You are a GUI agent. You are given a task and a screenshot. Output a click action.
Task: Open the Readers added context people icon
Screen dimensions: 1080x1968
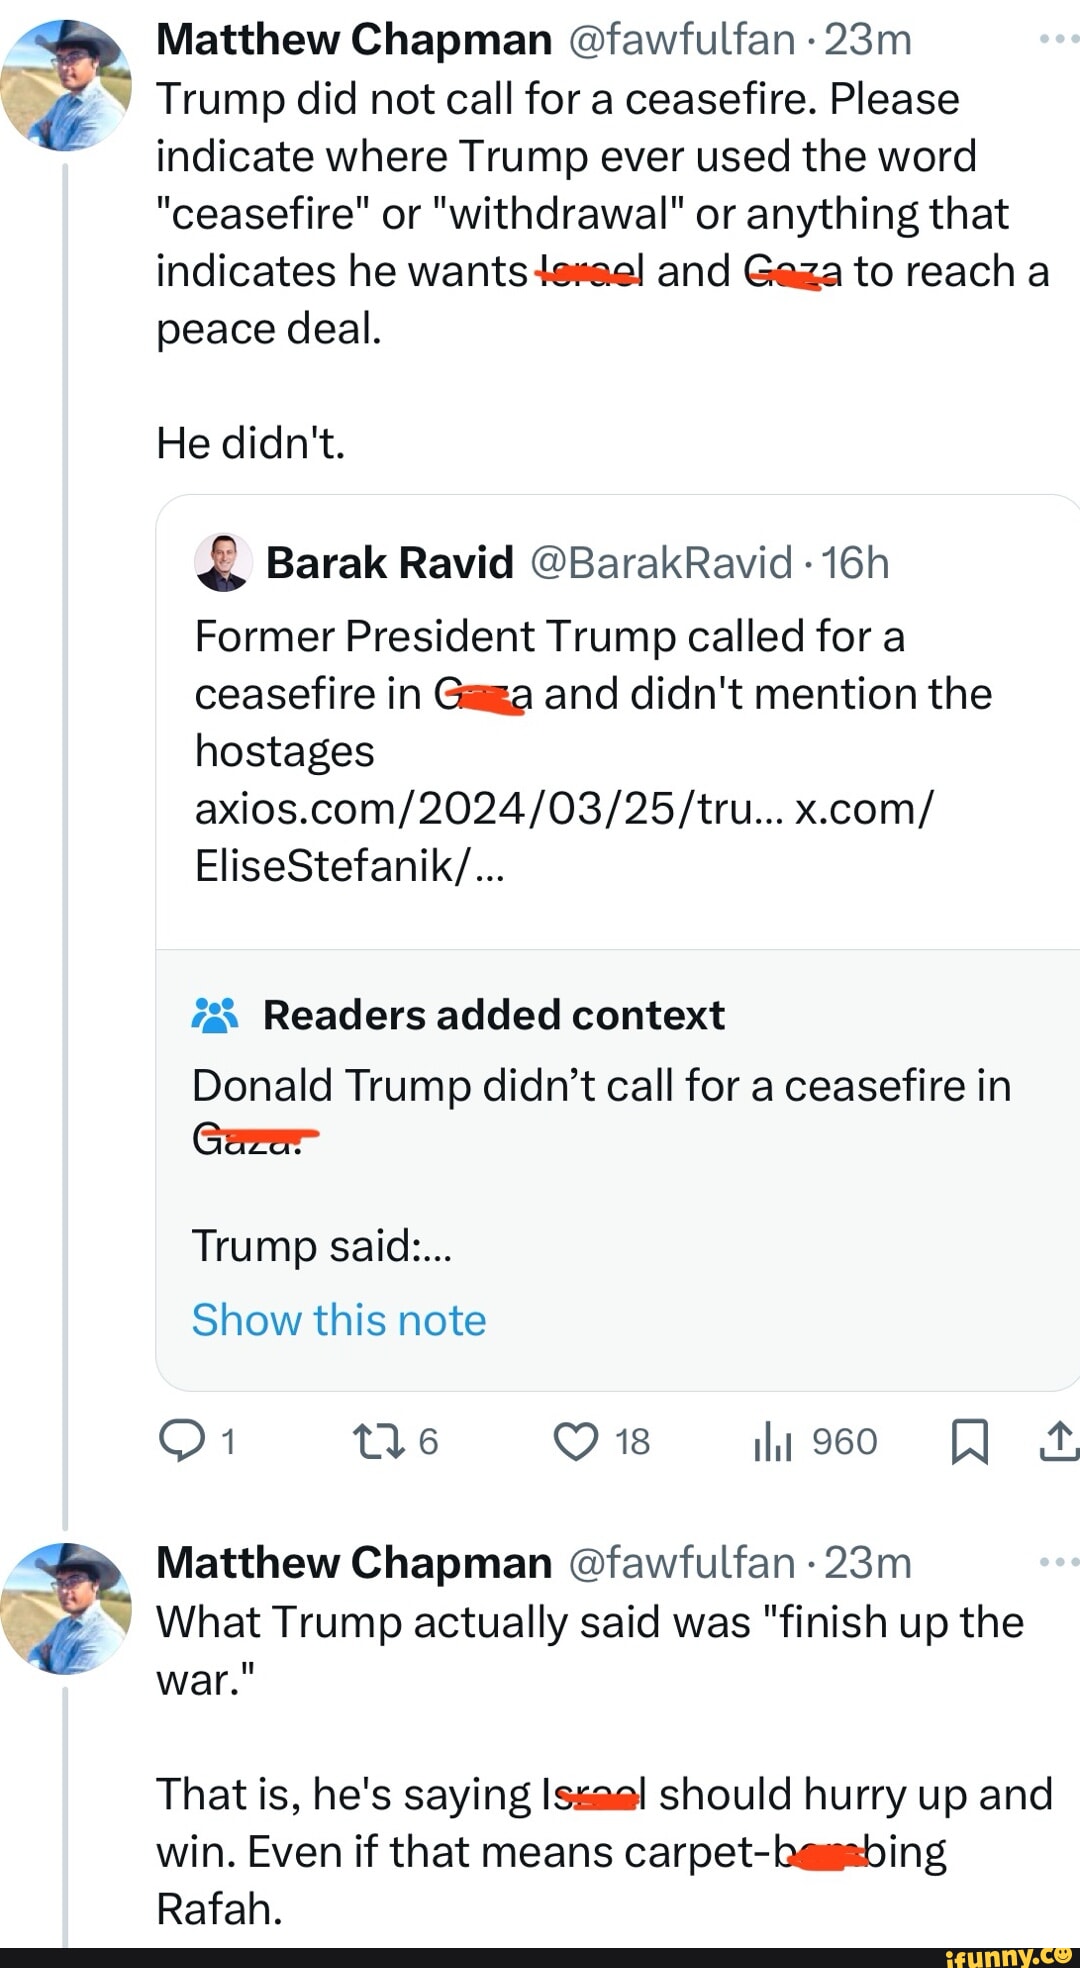click(x=215, y=1015)
